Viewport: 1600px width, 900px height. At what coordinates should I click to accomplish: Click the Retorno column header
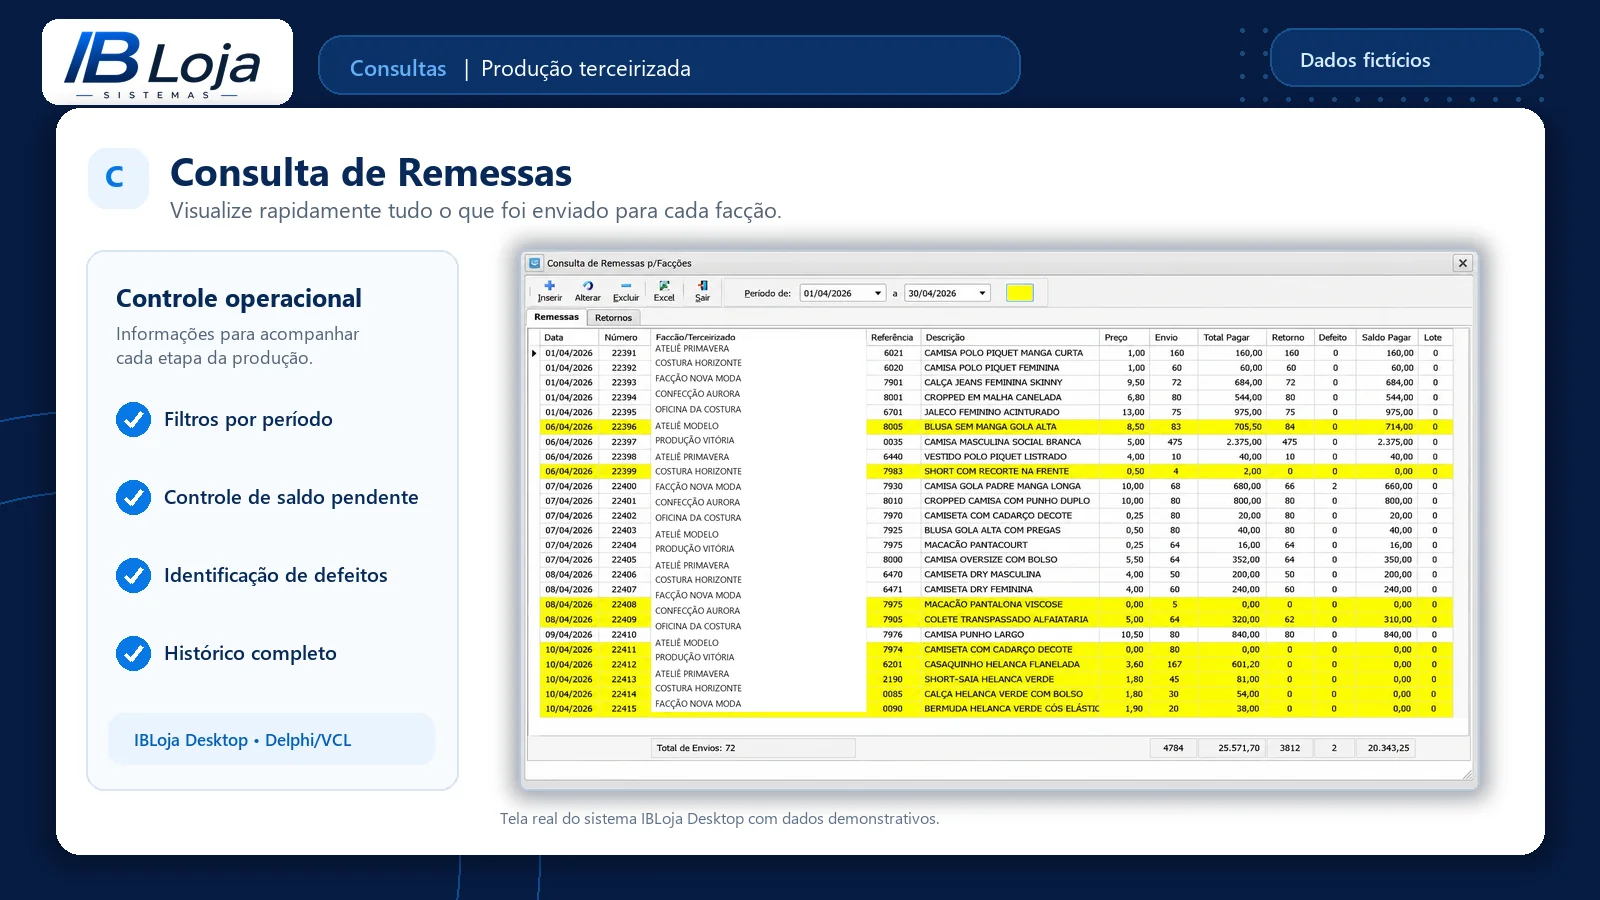1290,337
